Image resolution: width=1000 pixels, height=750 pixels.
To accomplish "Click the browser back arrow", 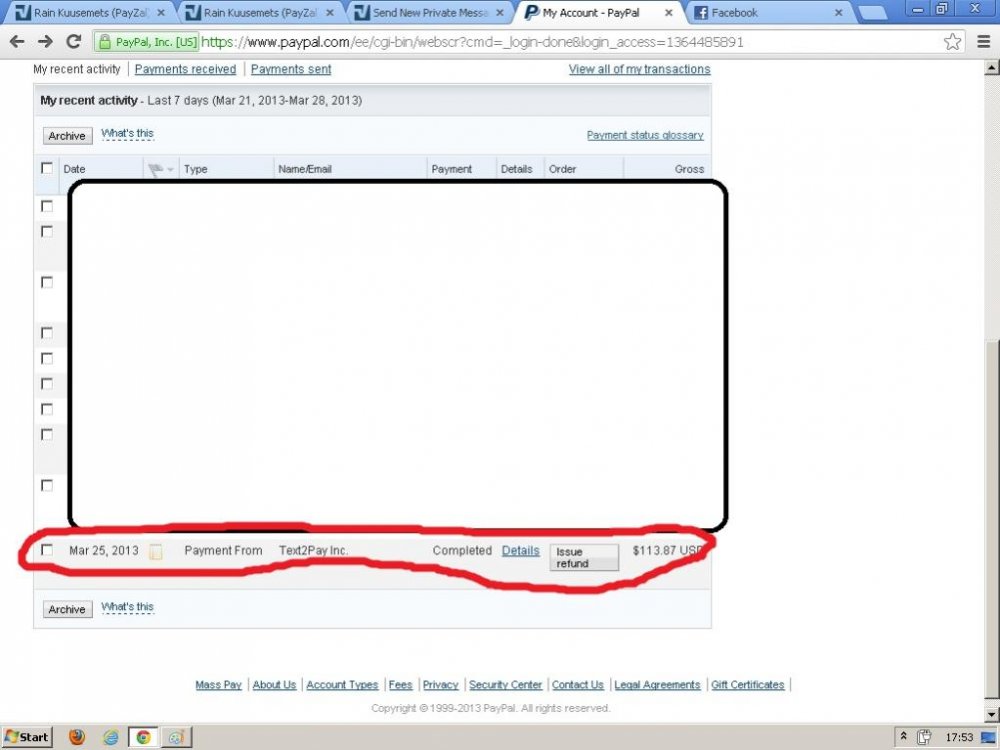I will click(17, 42).
